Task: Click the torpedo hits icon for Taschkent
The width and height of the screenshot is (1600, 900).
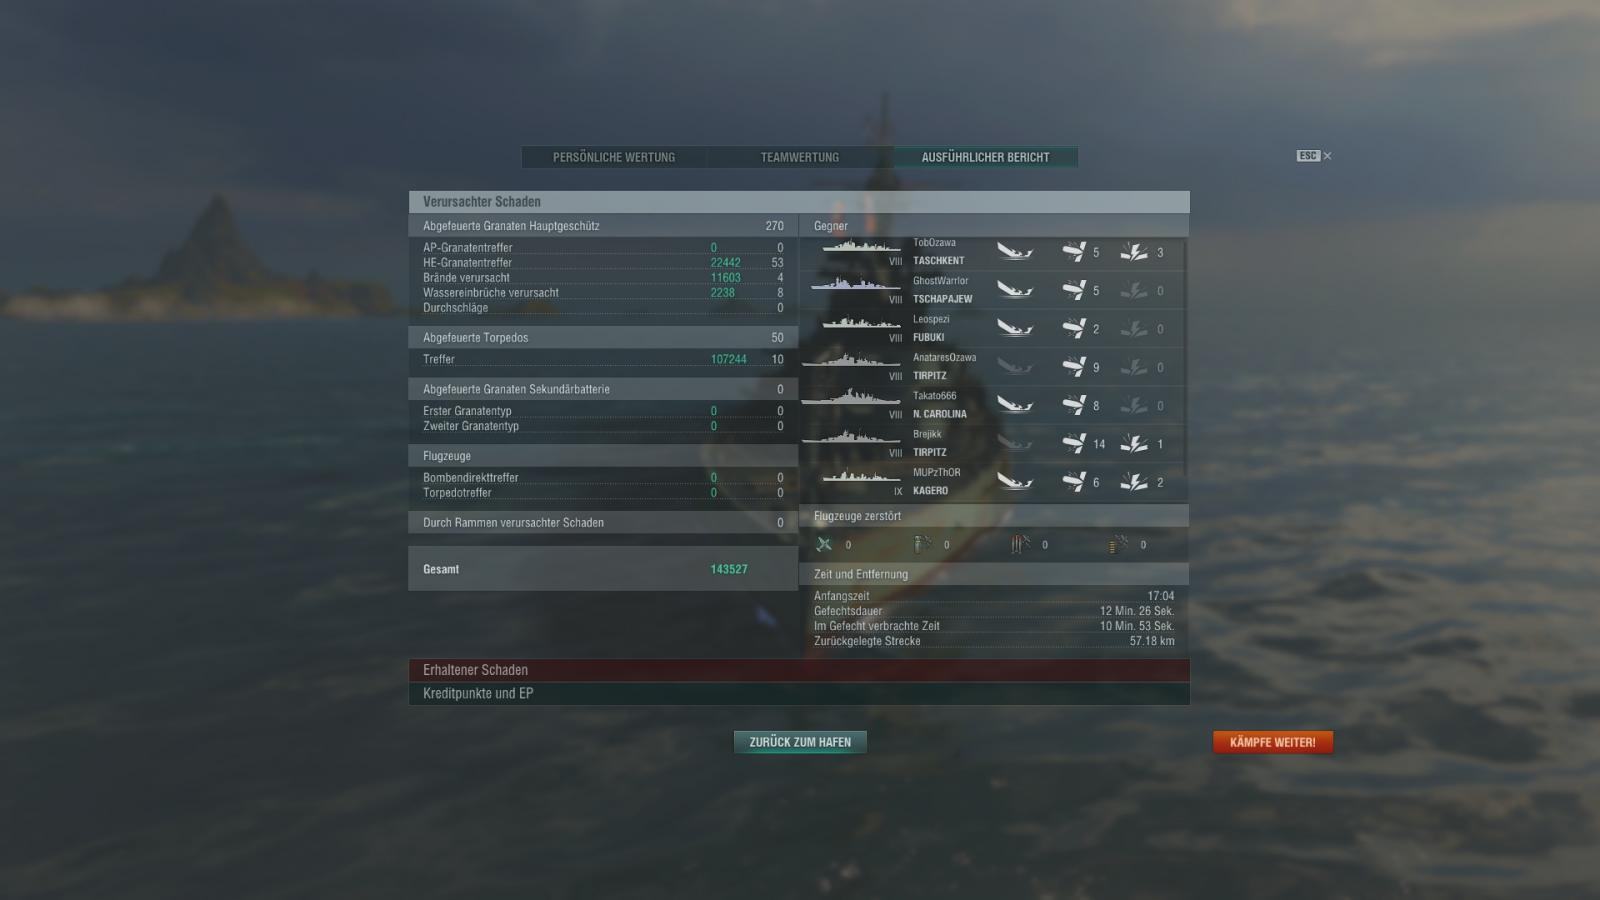Action: coord(1133,252)
